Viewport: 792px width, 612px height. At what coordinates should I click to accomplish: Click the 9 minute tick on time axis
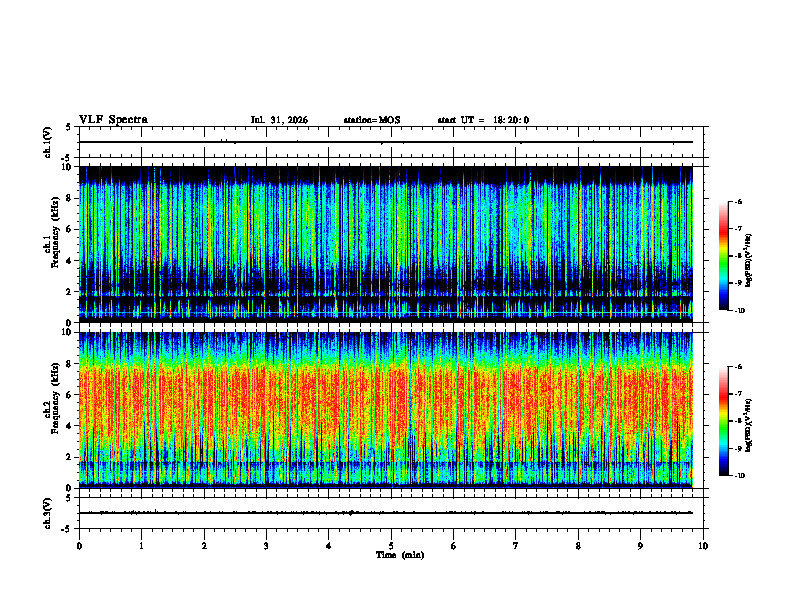pyautogui.click(x=640, y=546)
